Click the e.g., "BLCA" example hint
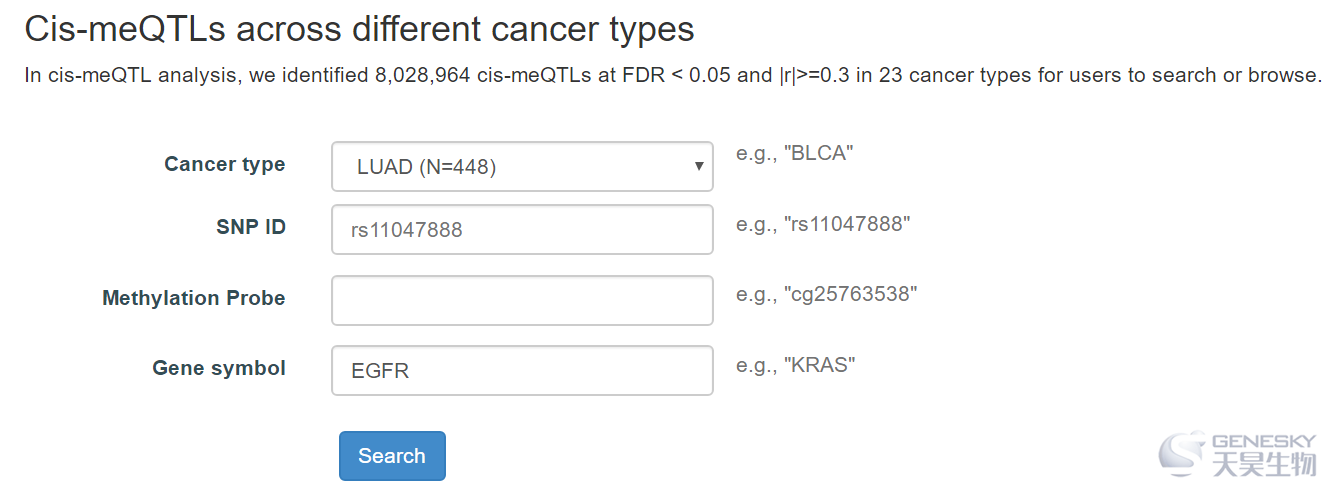The height and width of the screenshot is (485, 1337). point(795,153)
